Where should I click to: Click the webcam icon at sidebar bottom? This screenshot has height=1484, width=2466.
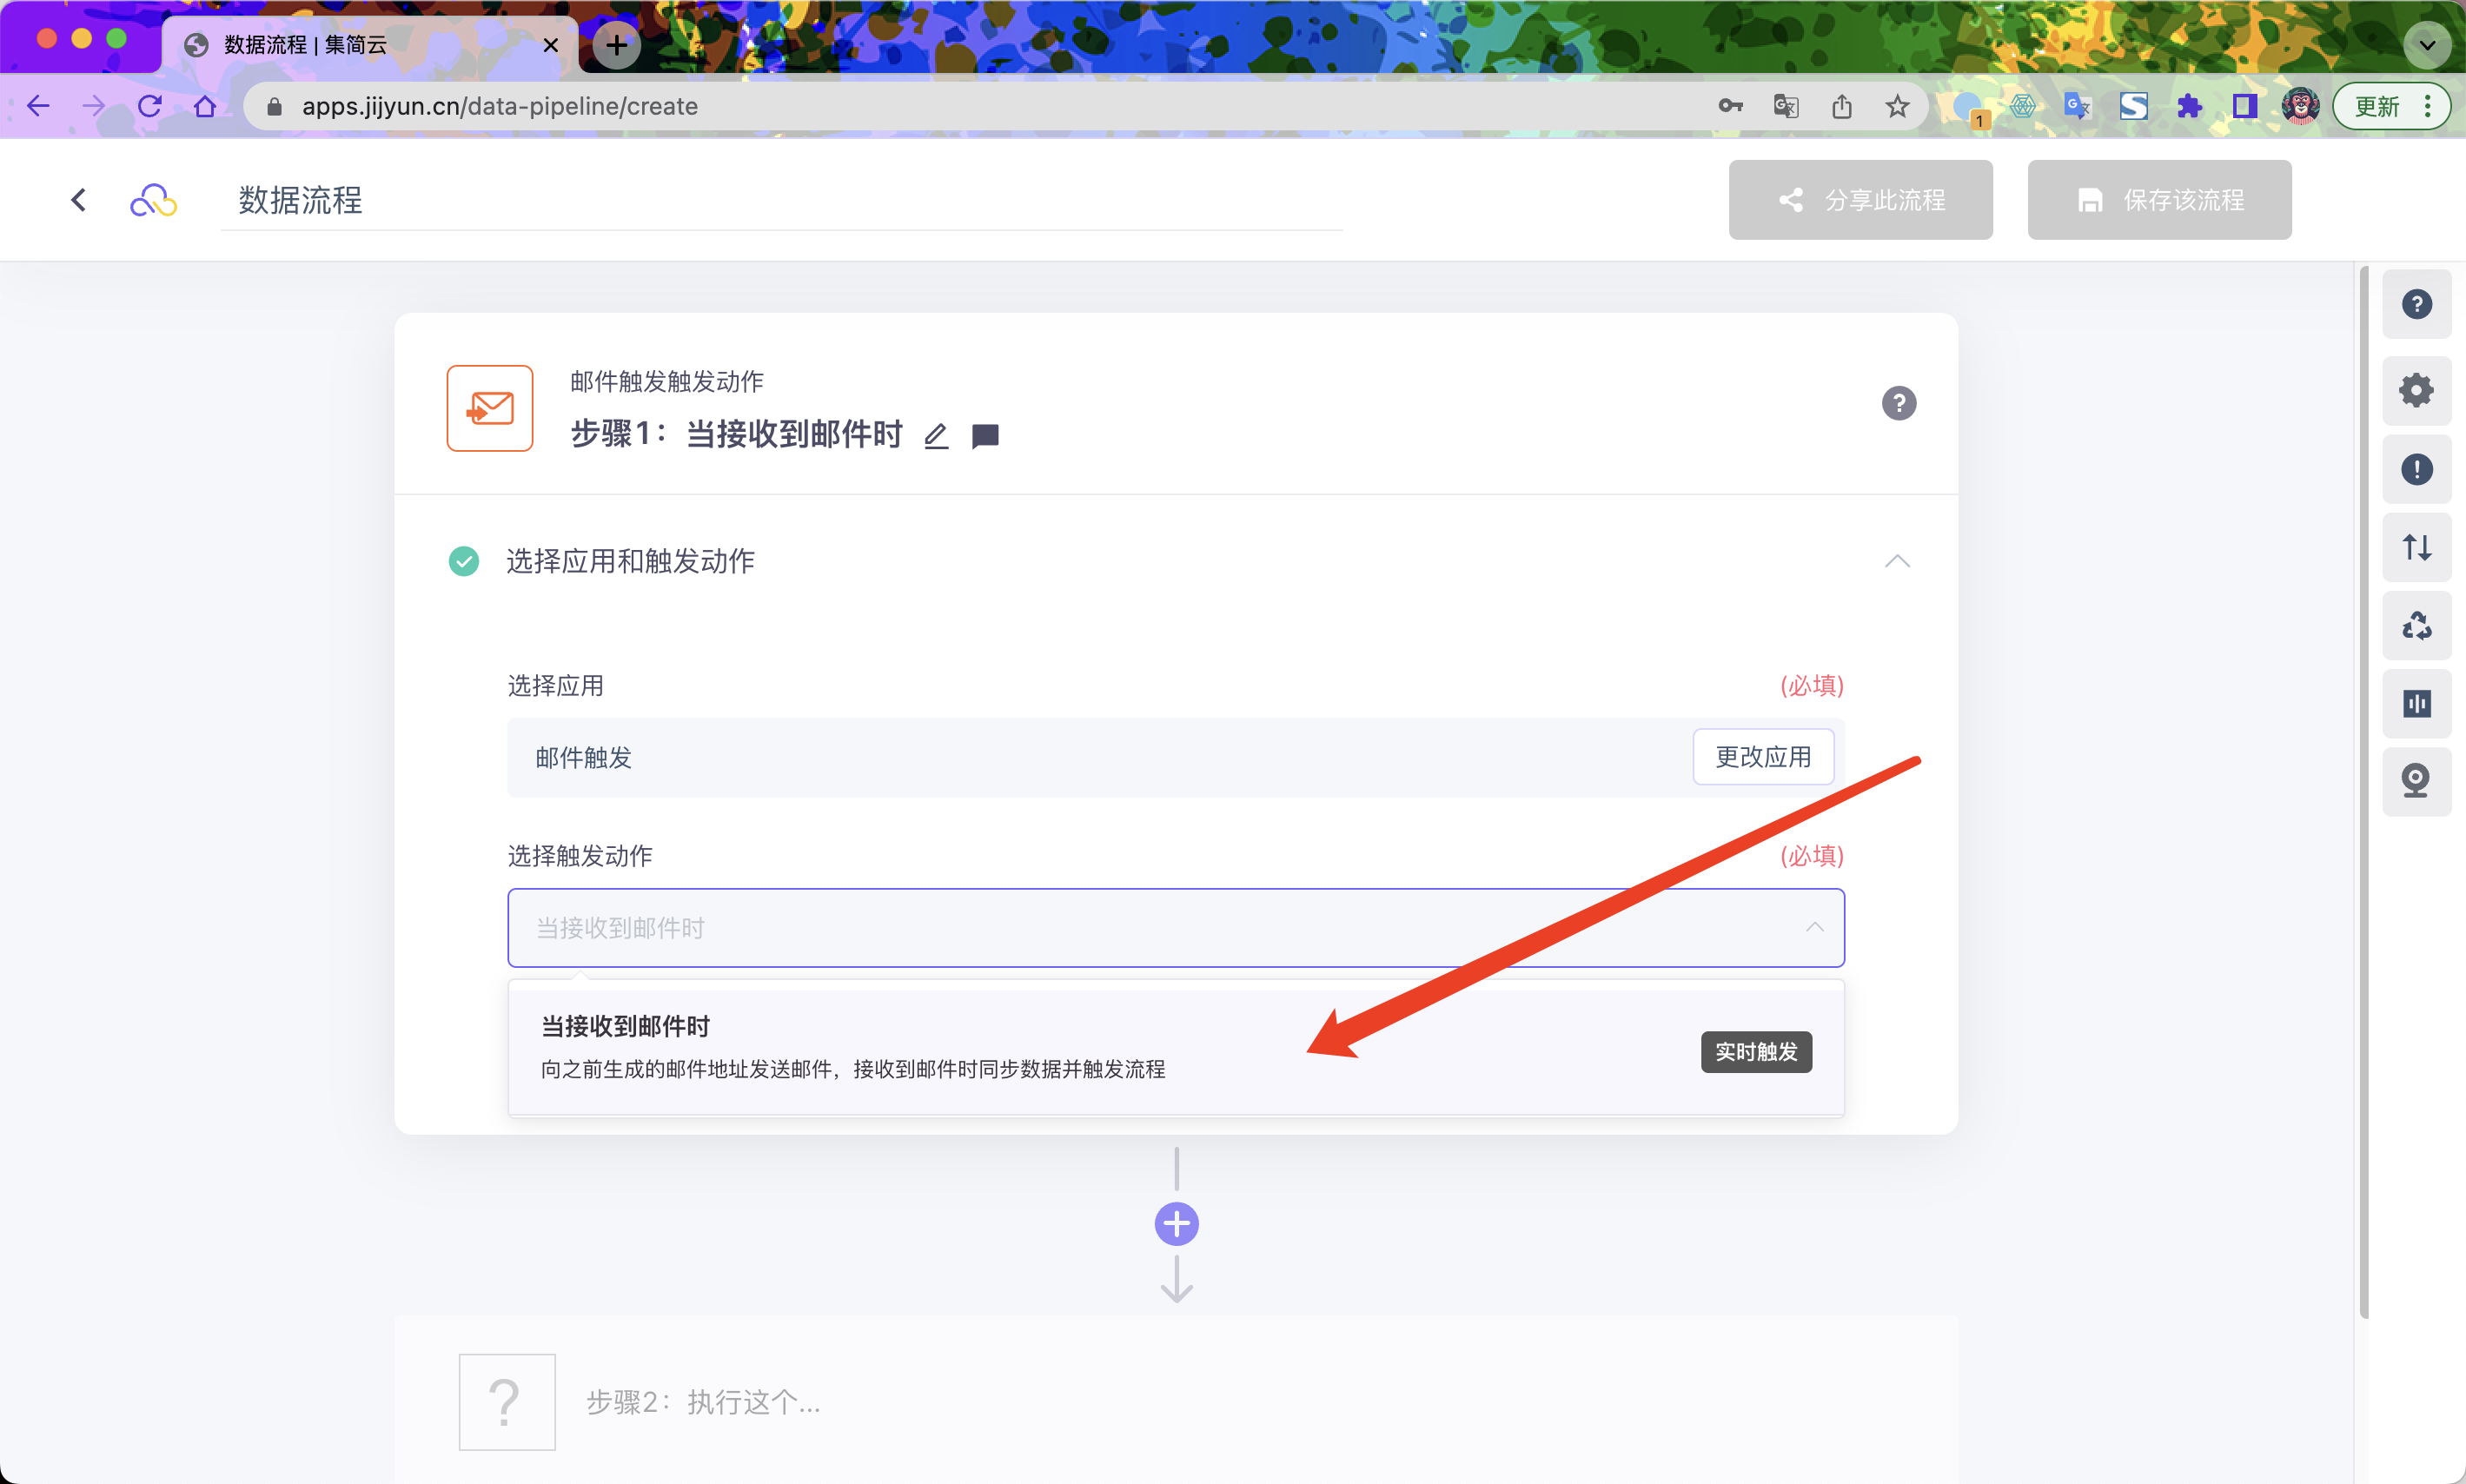tap(2416, 781)
